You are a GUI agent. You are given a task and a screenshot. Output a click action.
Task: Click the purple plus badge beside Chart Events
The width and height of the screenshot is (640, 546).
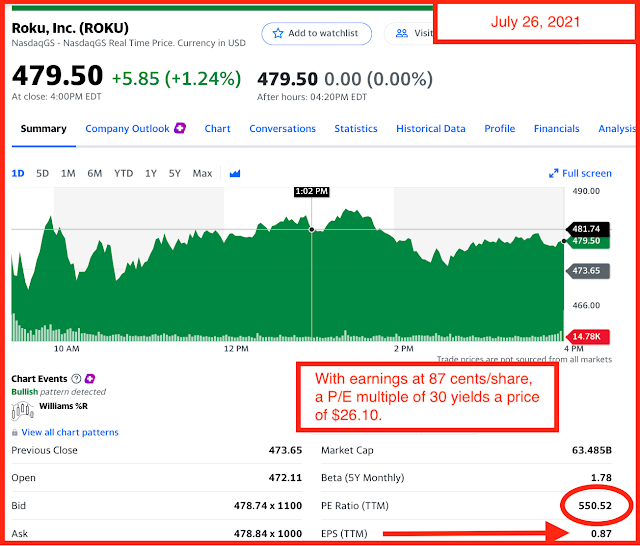[x=90, y=379]
